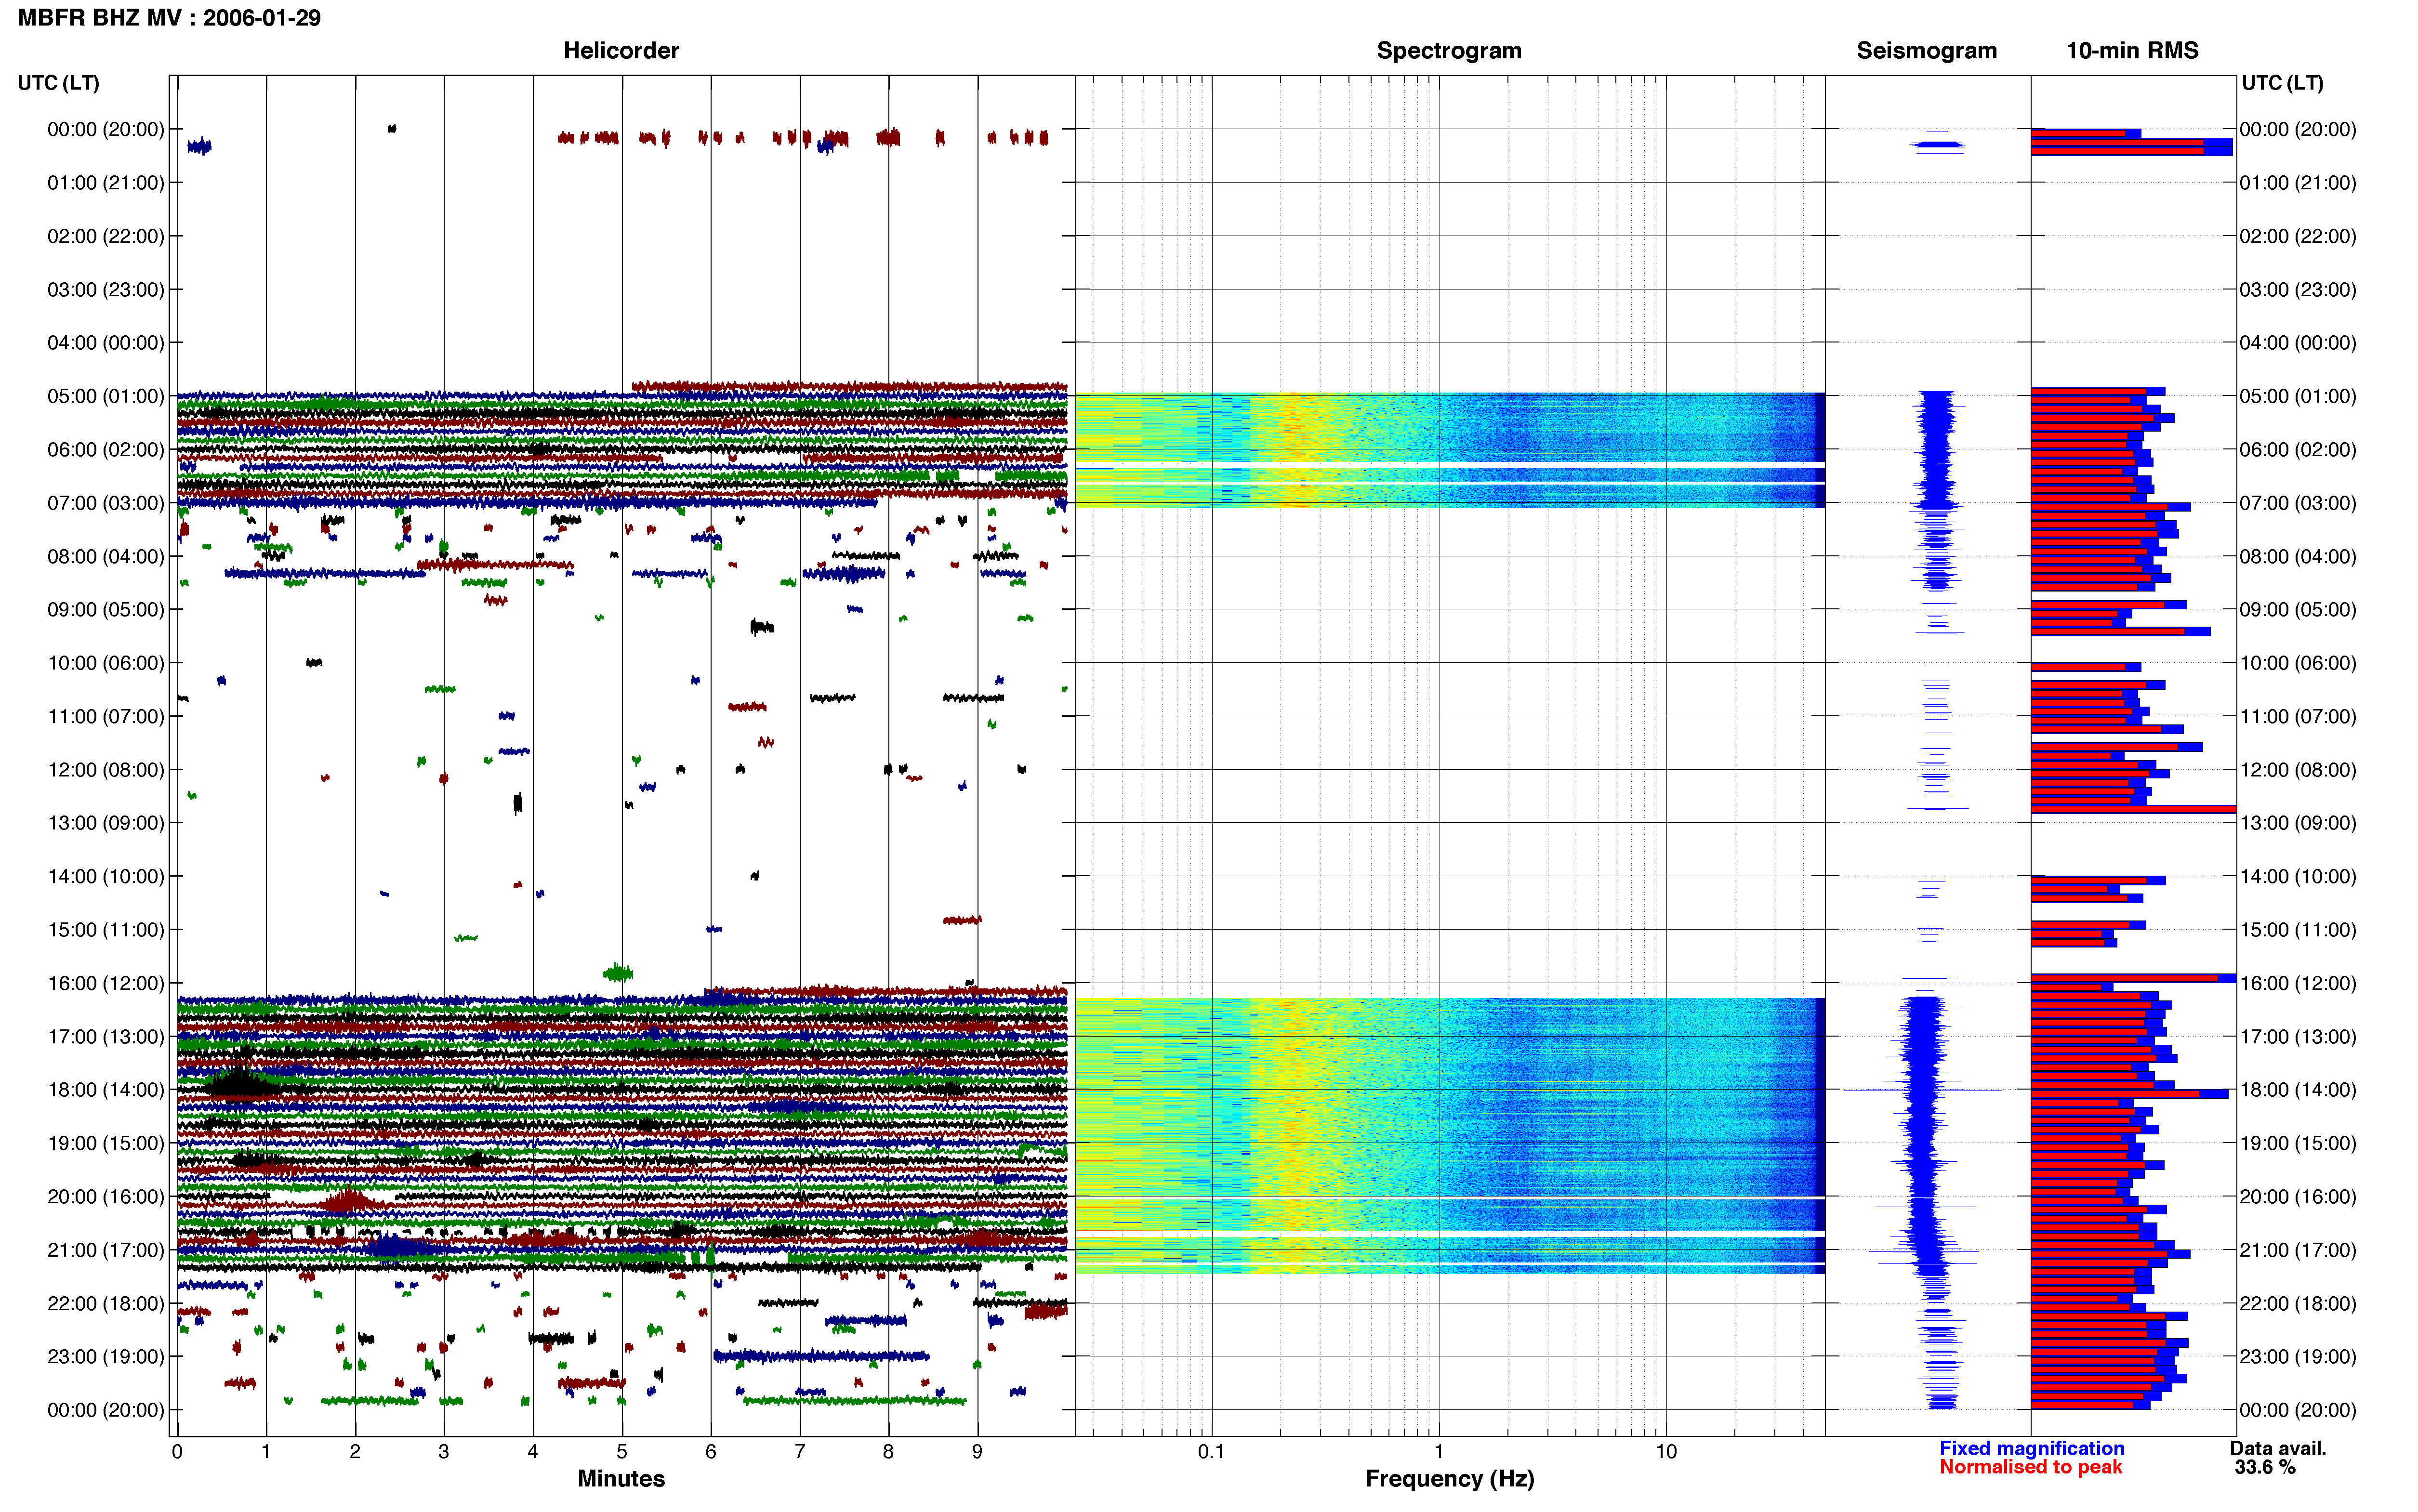Click the spectrogram band between 05:00 and 07:00
The height and width of the screenshot is (1512, 2418).
tap(1449, 449)
